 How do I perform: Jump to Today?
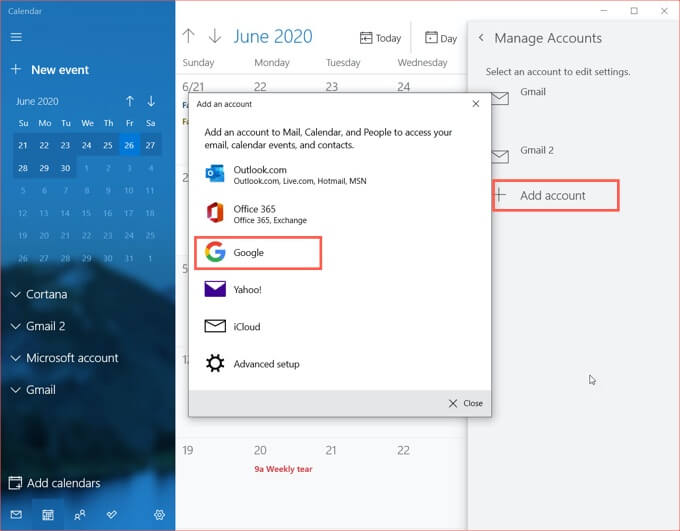pos(380,38)
